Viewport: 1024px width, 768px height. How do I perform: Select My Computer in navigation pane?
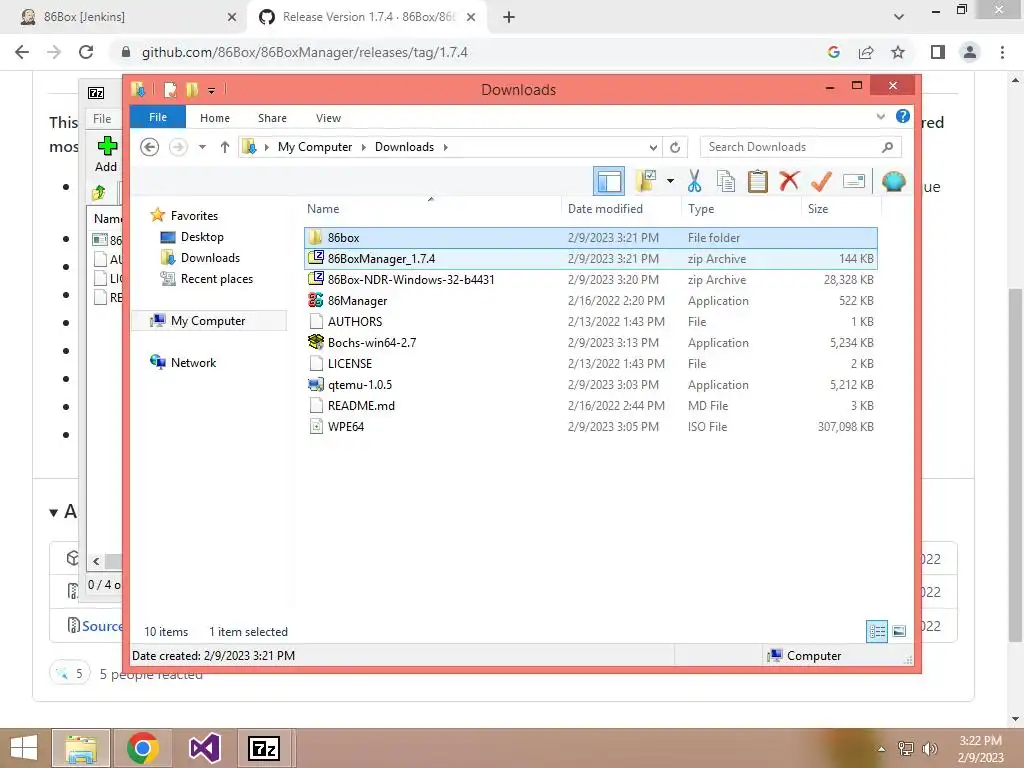point(208,321)
